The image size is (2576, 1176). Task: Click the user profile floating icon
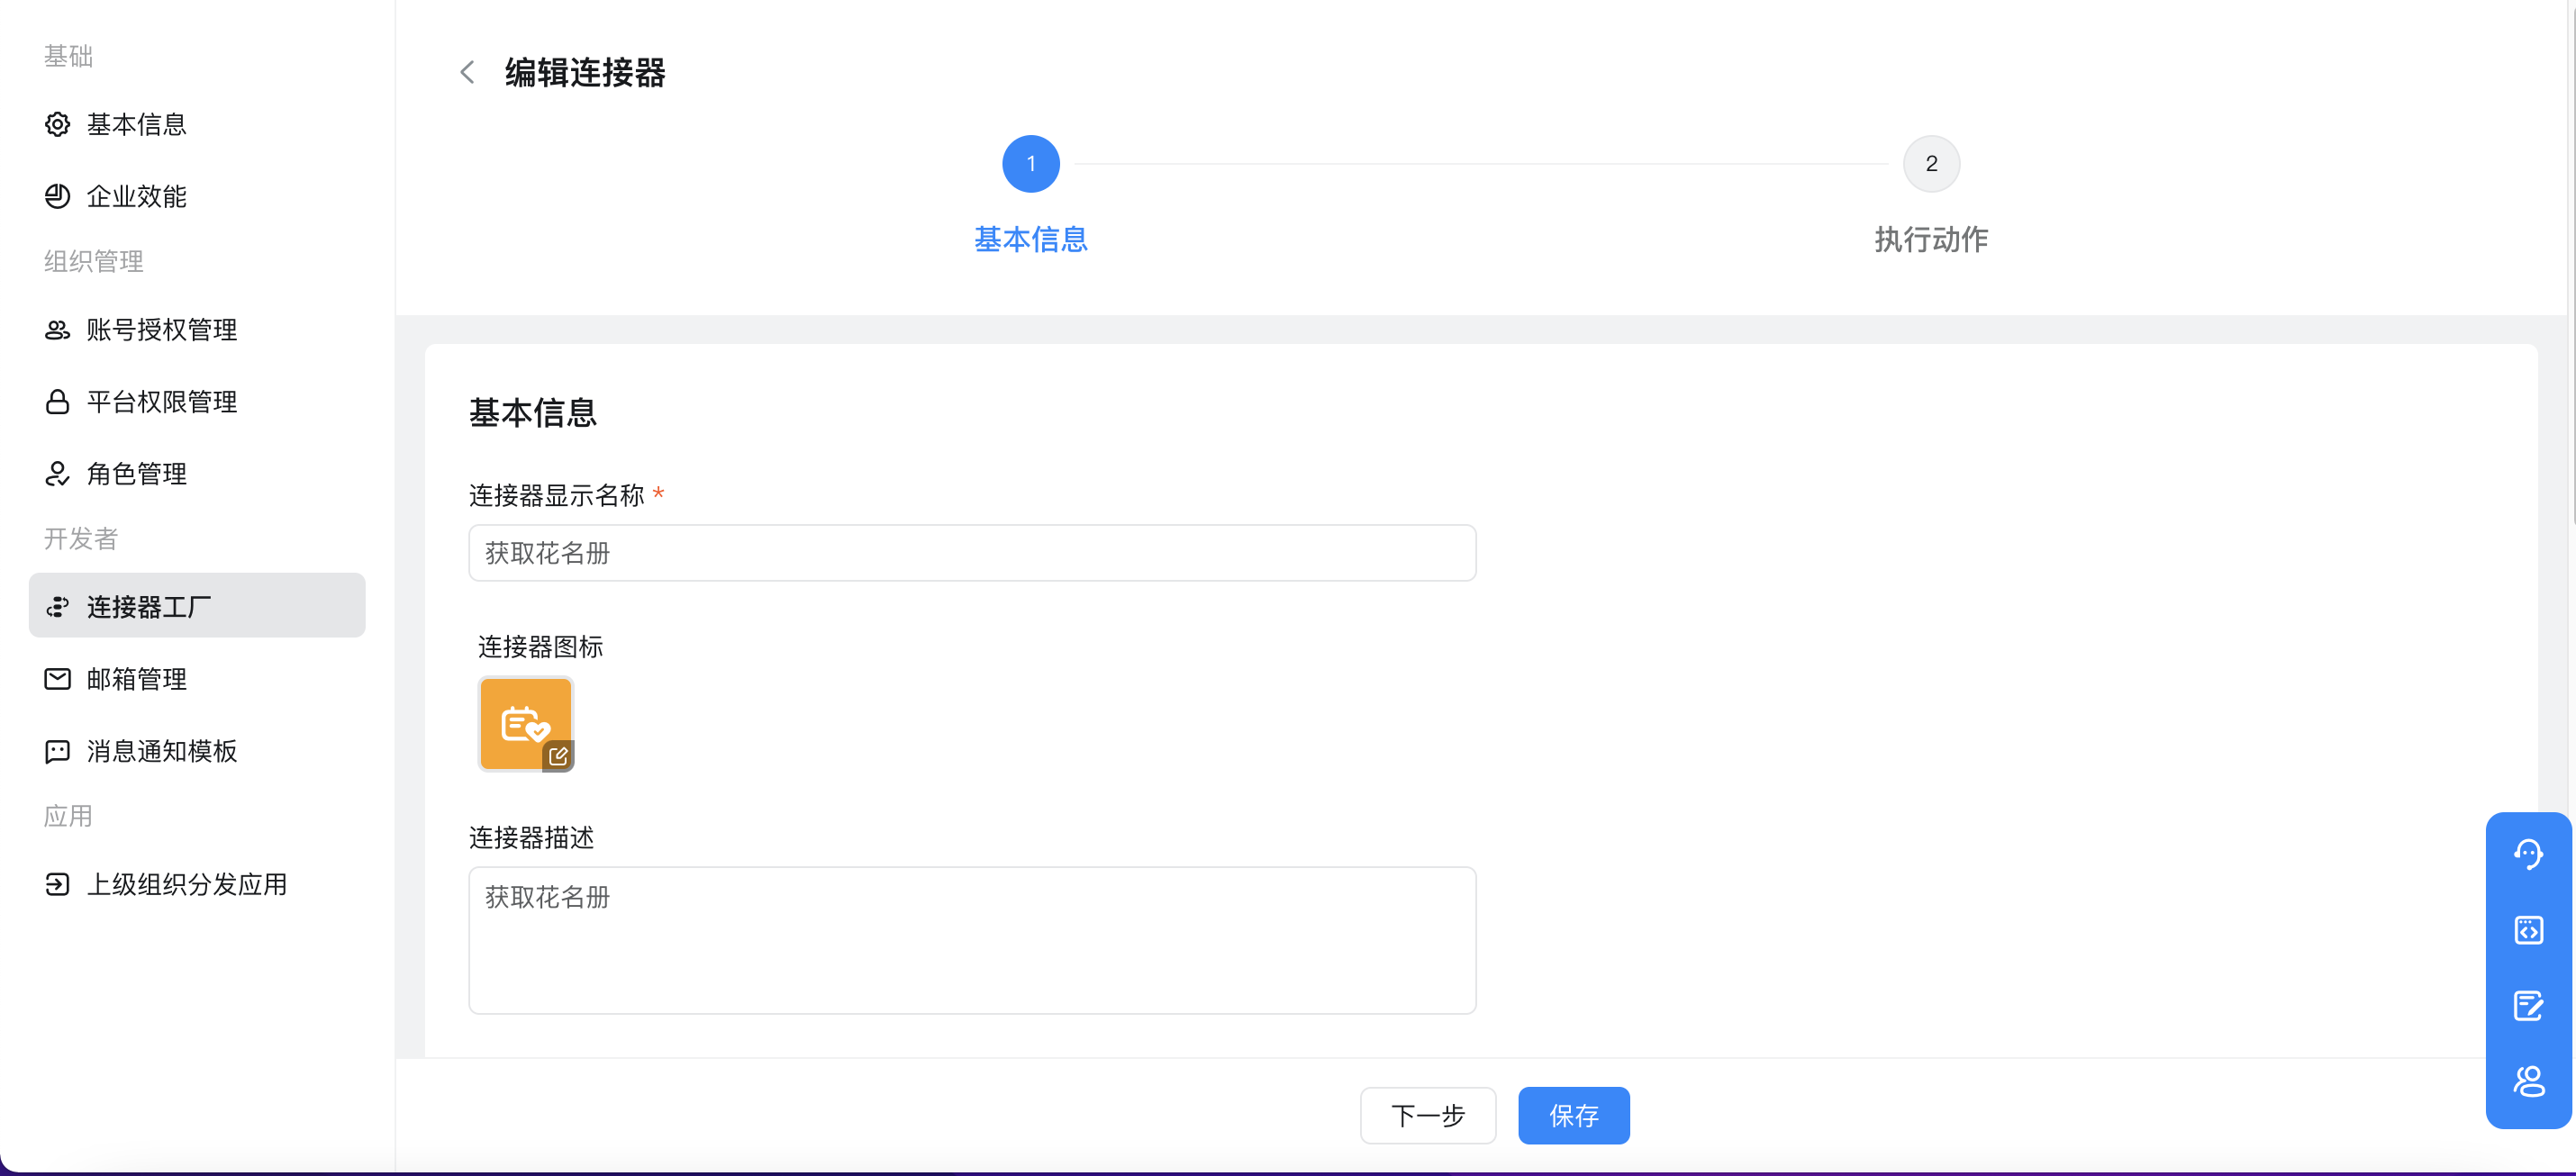click(x=2528, y=1081)
